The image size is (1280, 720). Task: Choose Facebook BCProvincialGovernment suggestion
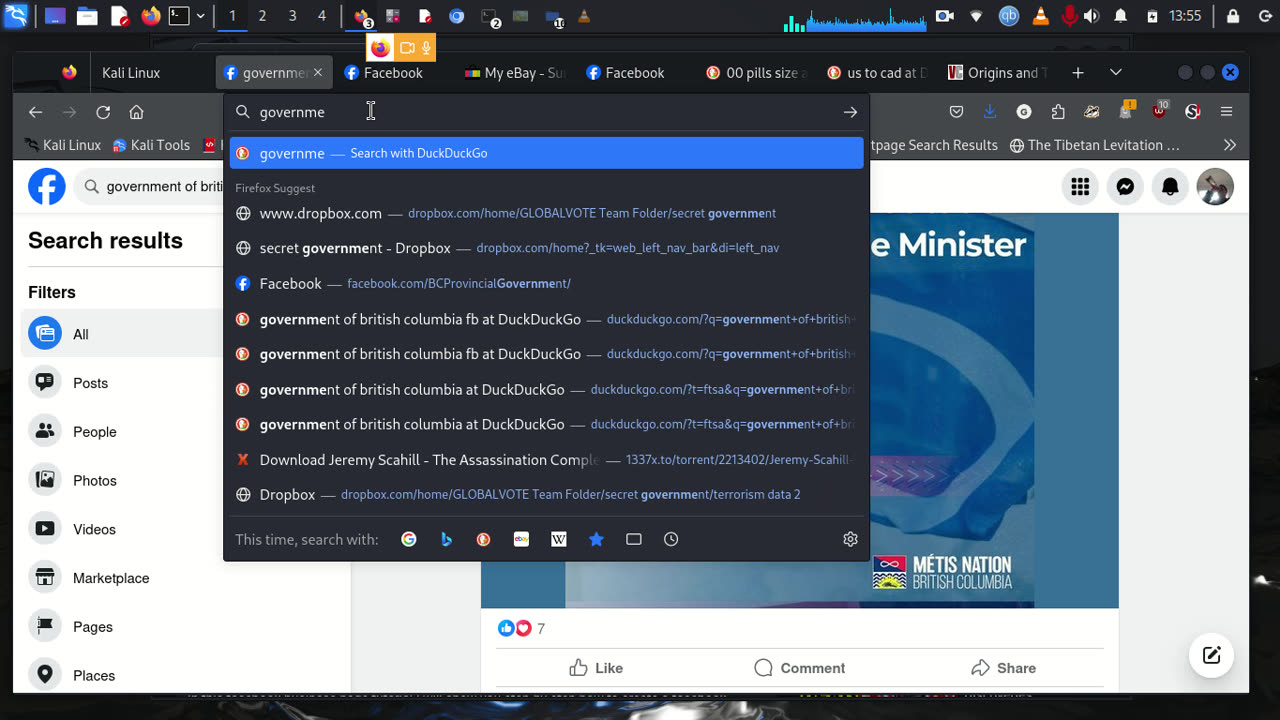[546, 284]
